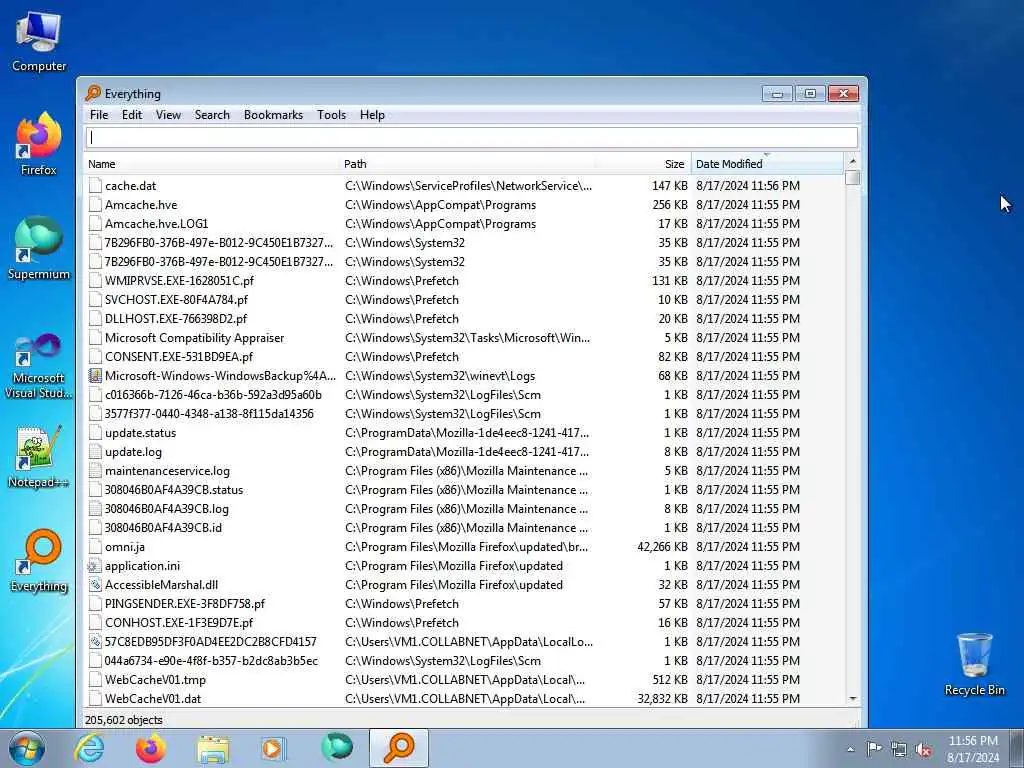Screen dimensions: 1024x768
Task: Sort by the Date Modified column header
Action: tap(767, 164)
